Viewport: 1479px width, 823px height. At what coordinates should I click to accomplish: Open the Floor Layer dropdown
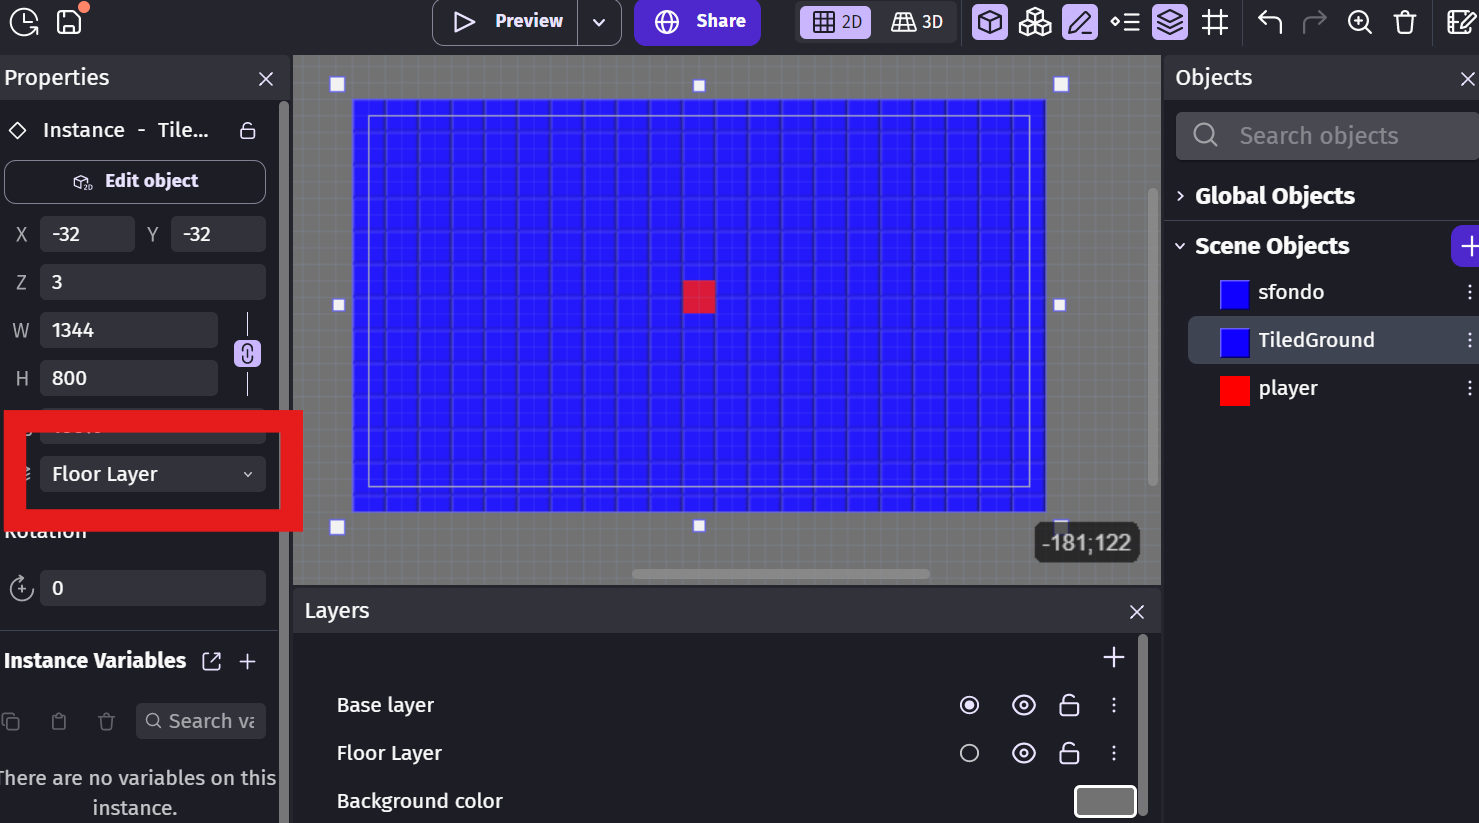(x=153, y=474)
